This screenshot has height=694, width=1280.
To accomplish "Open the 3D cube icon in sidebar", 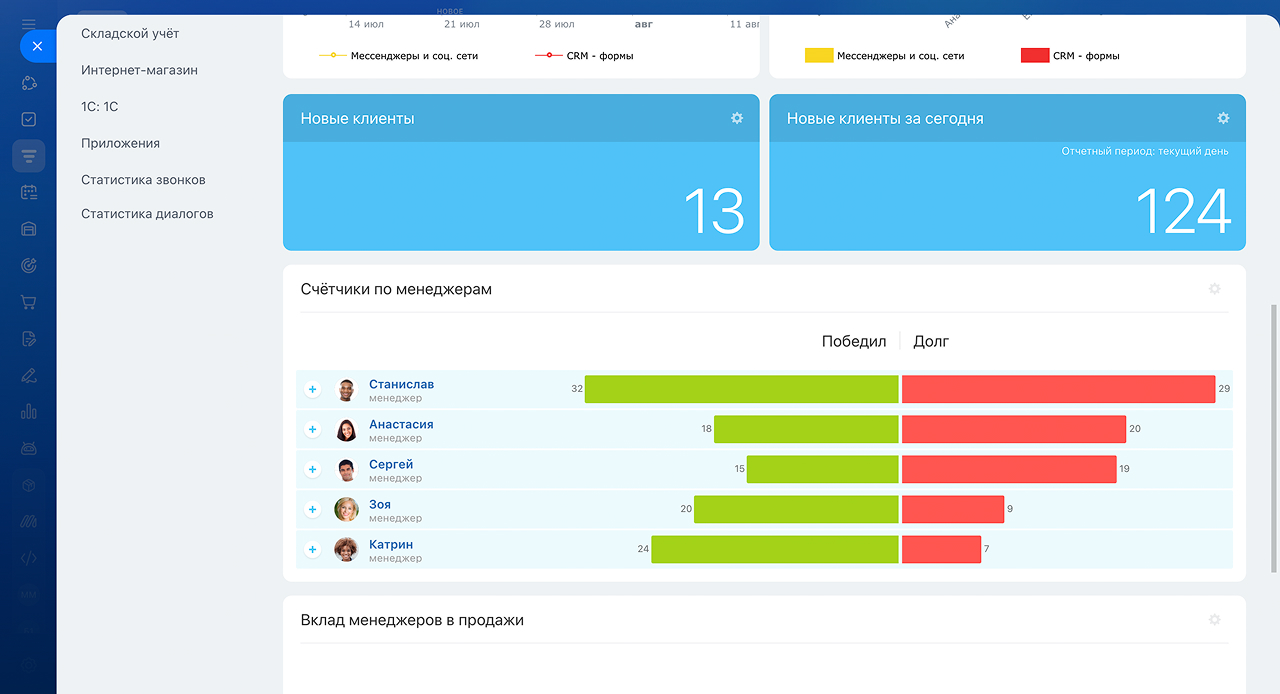I will (29, 485).
